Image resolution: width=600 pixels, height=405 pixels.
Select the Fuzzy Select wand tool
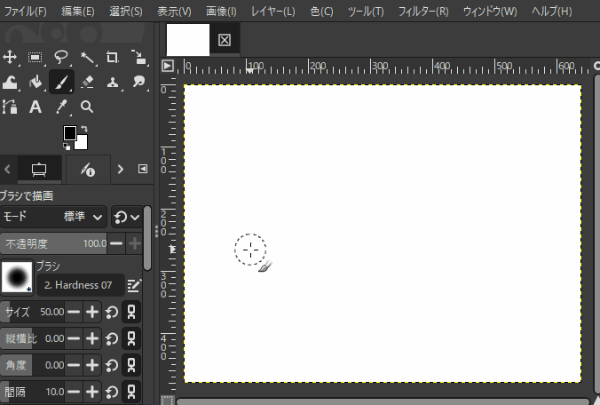(87, 57)
